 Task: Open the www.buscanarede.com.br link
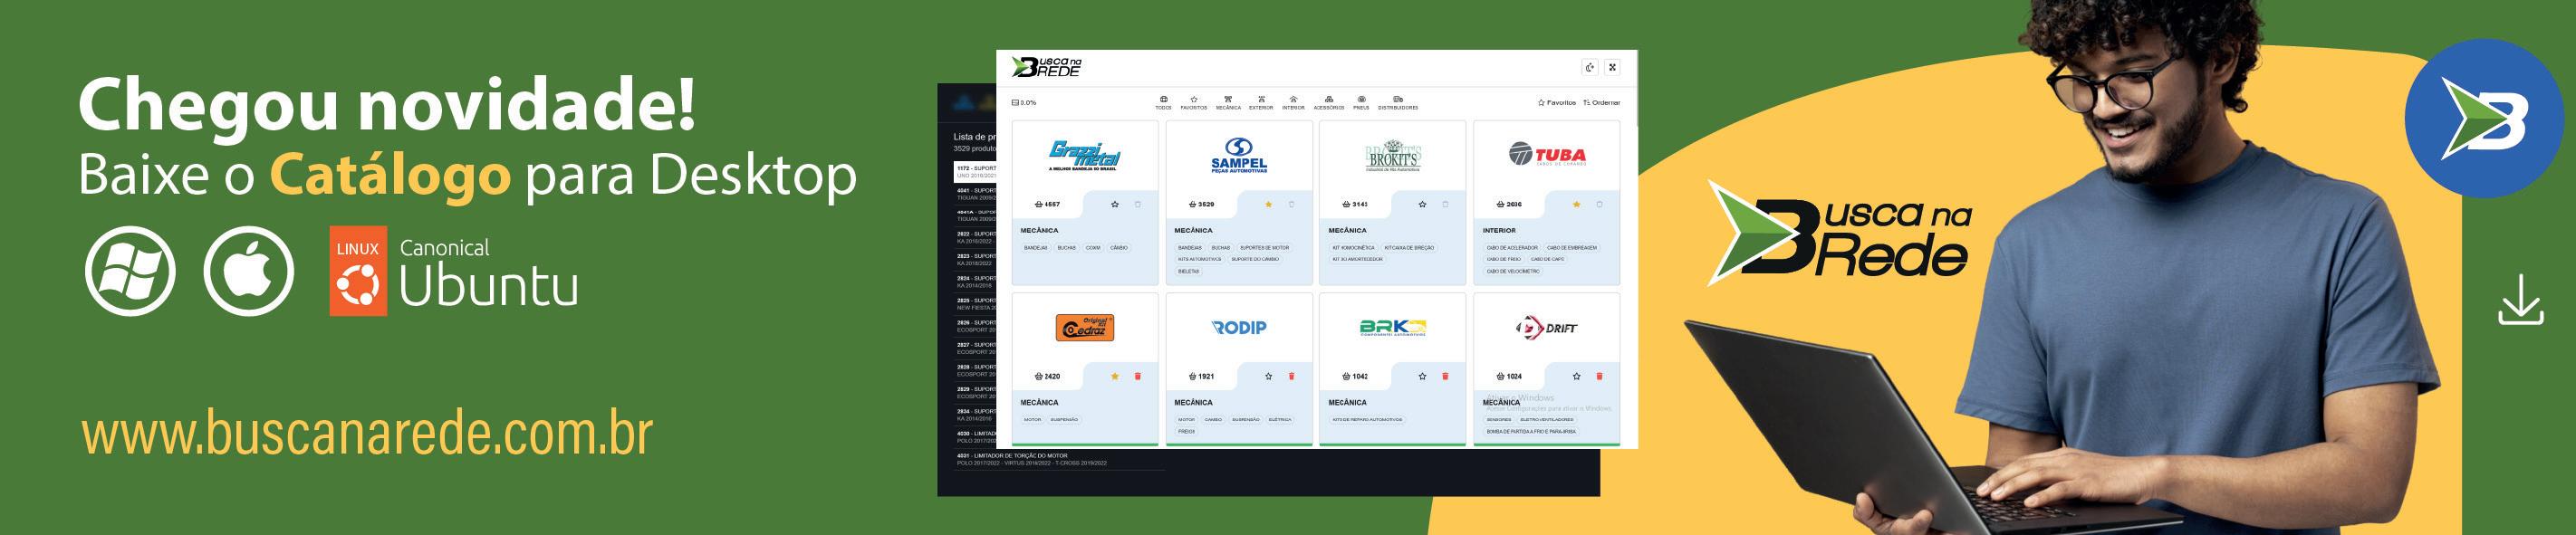[x=367, y=433]
